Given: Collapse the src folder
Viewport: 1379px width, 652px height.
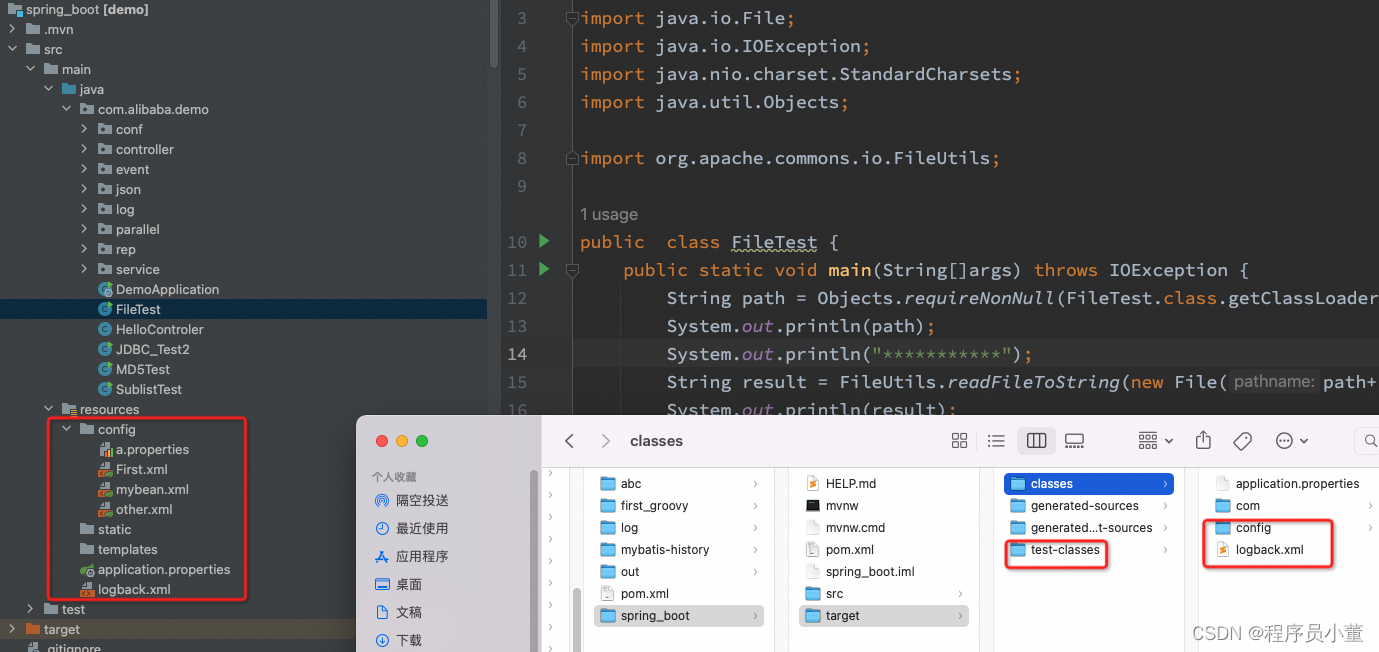Looking at the screenshot, I should [12, 49].
